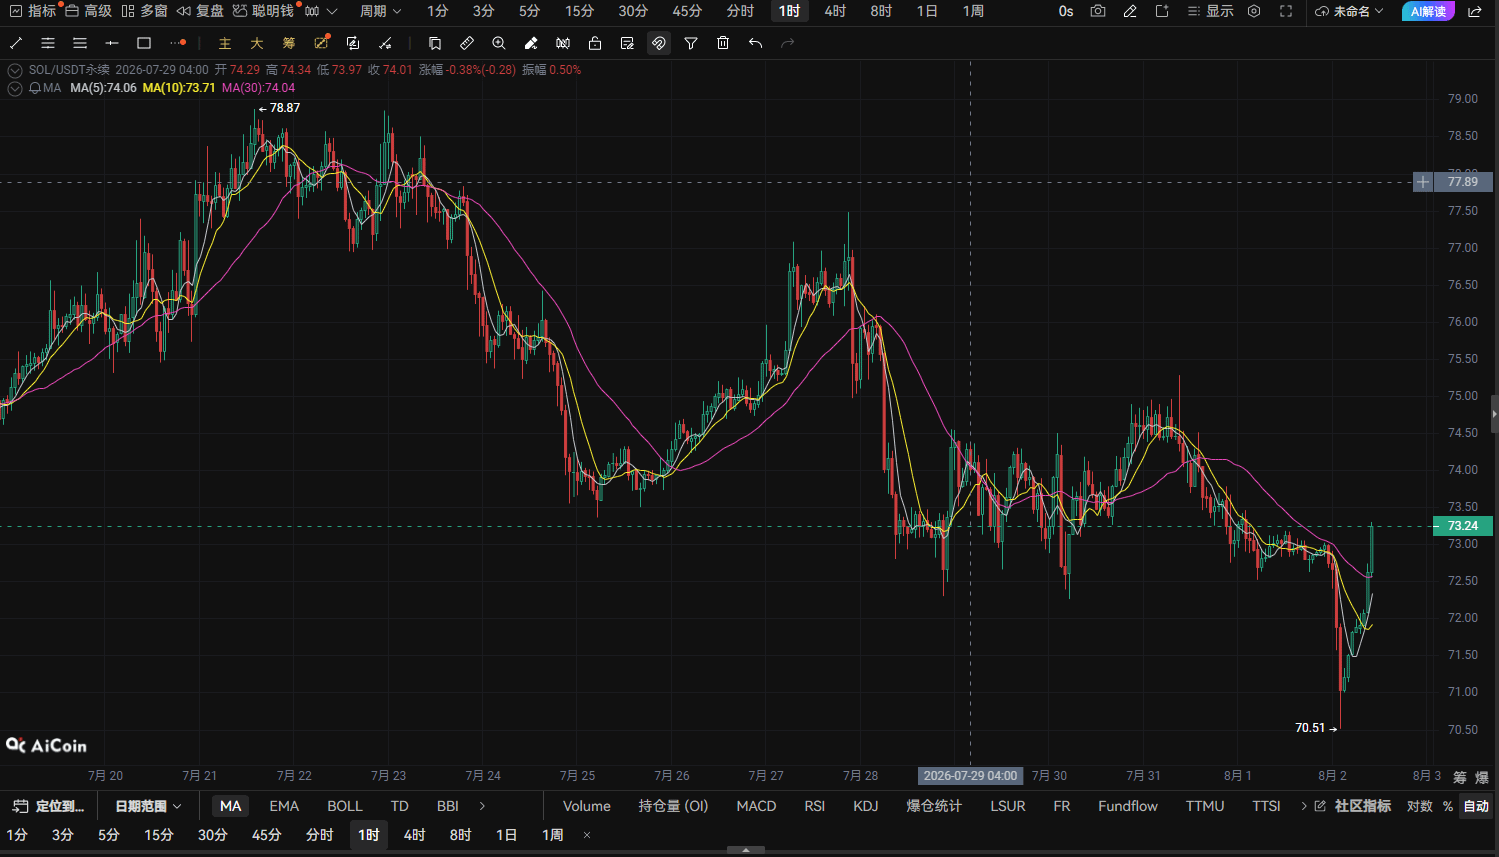Open the 指标 indicators panel
The width and height of the screenshot is (1499, 857).
32,11
